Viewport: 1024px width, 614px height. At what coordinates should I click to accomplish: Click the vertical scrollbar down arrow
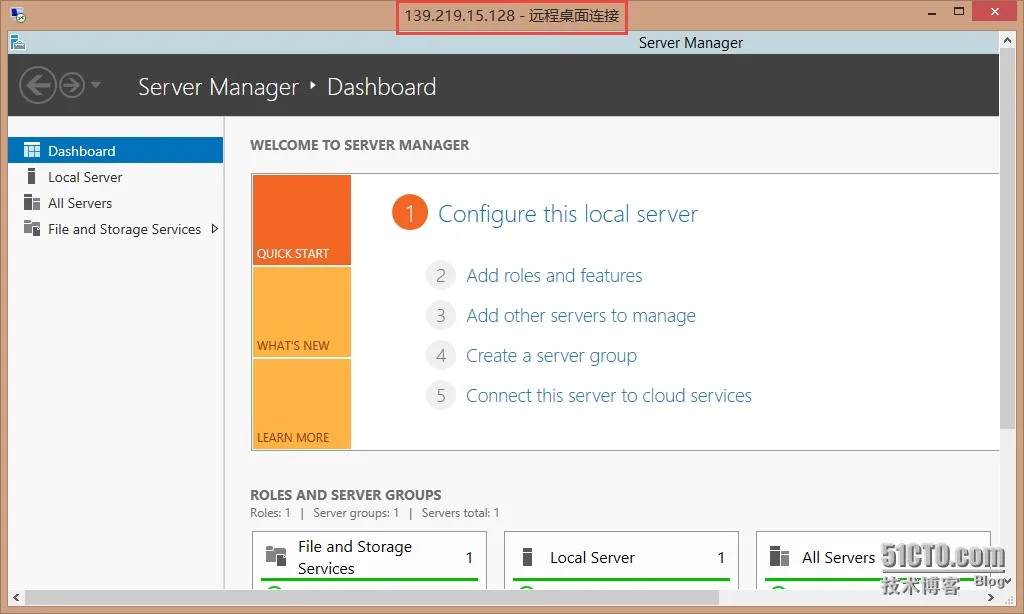coord(1008,579)
